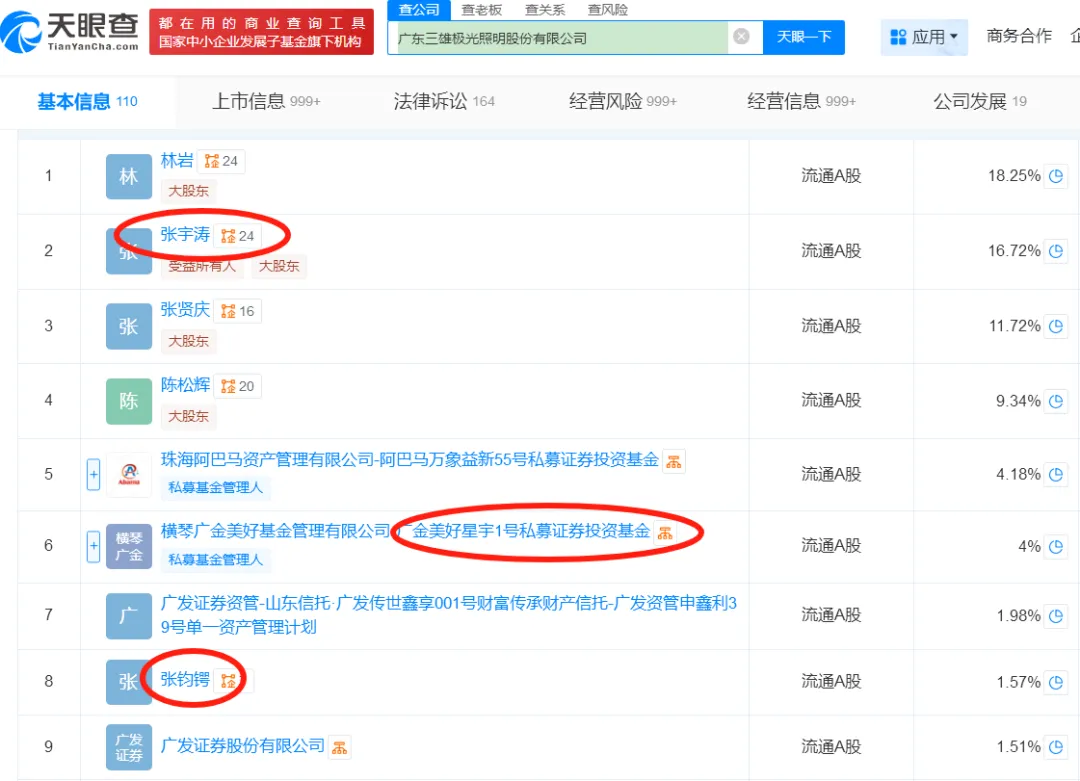
Task: Expand row 6 with the plus button
Action: [x=94, y=547]
